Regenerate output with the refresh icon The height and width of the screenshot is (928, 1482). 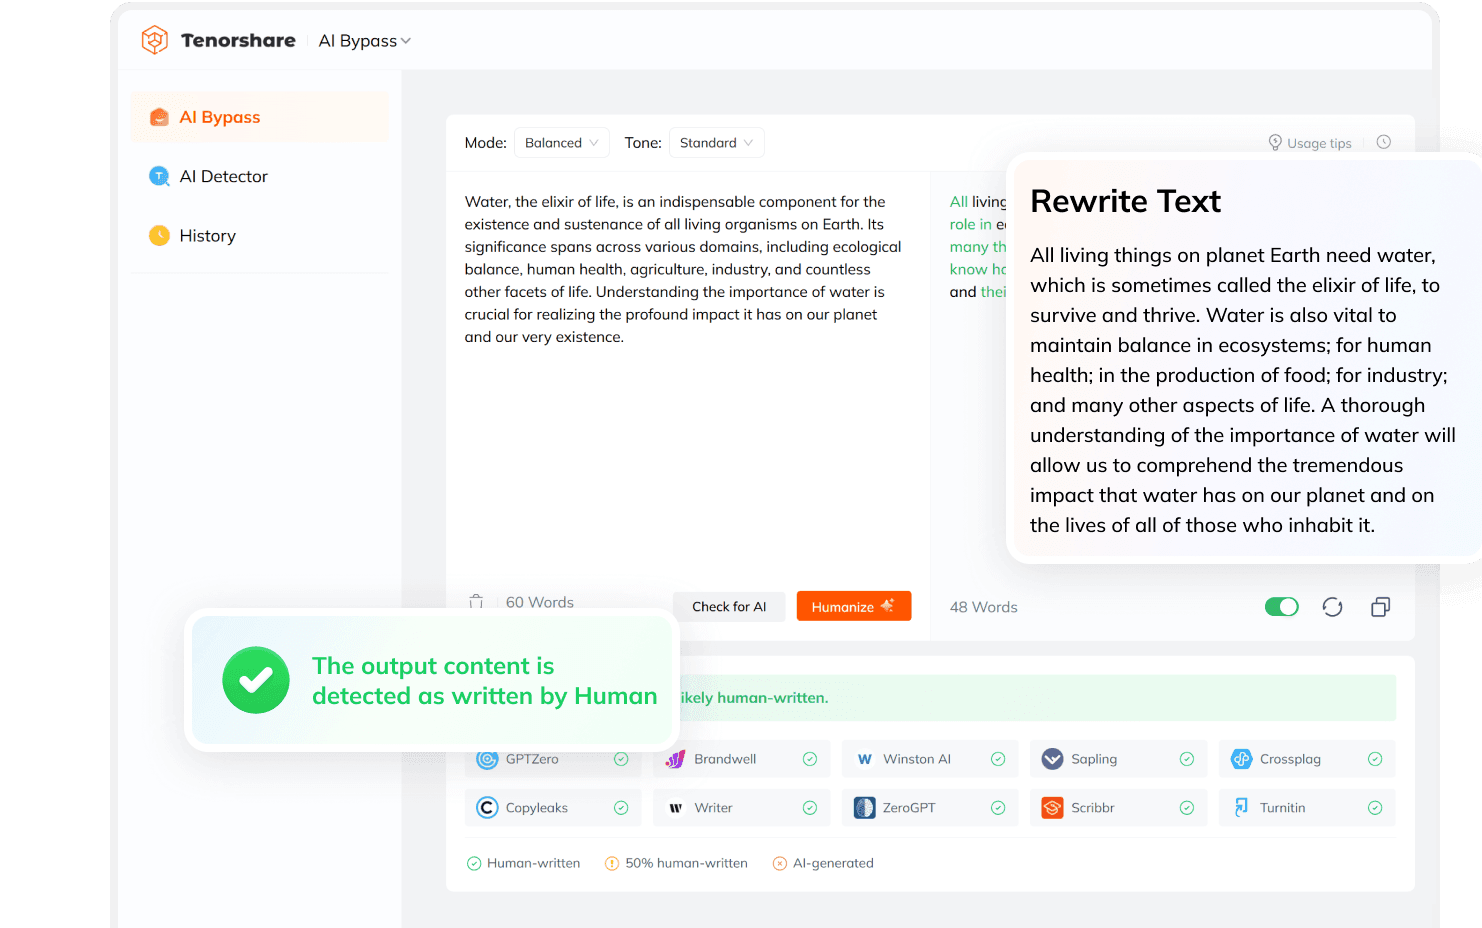1332,607
